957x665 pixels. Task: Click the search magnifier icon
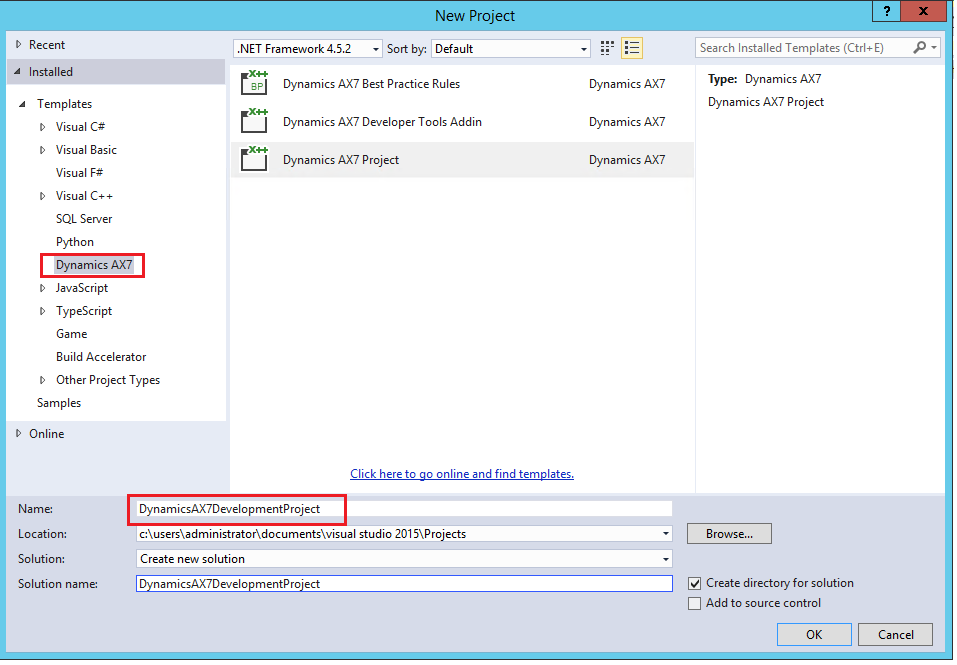pos(920,48)
